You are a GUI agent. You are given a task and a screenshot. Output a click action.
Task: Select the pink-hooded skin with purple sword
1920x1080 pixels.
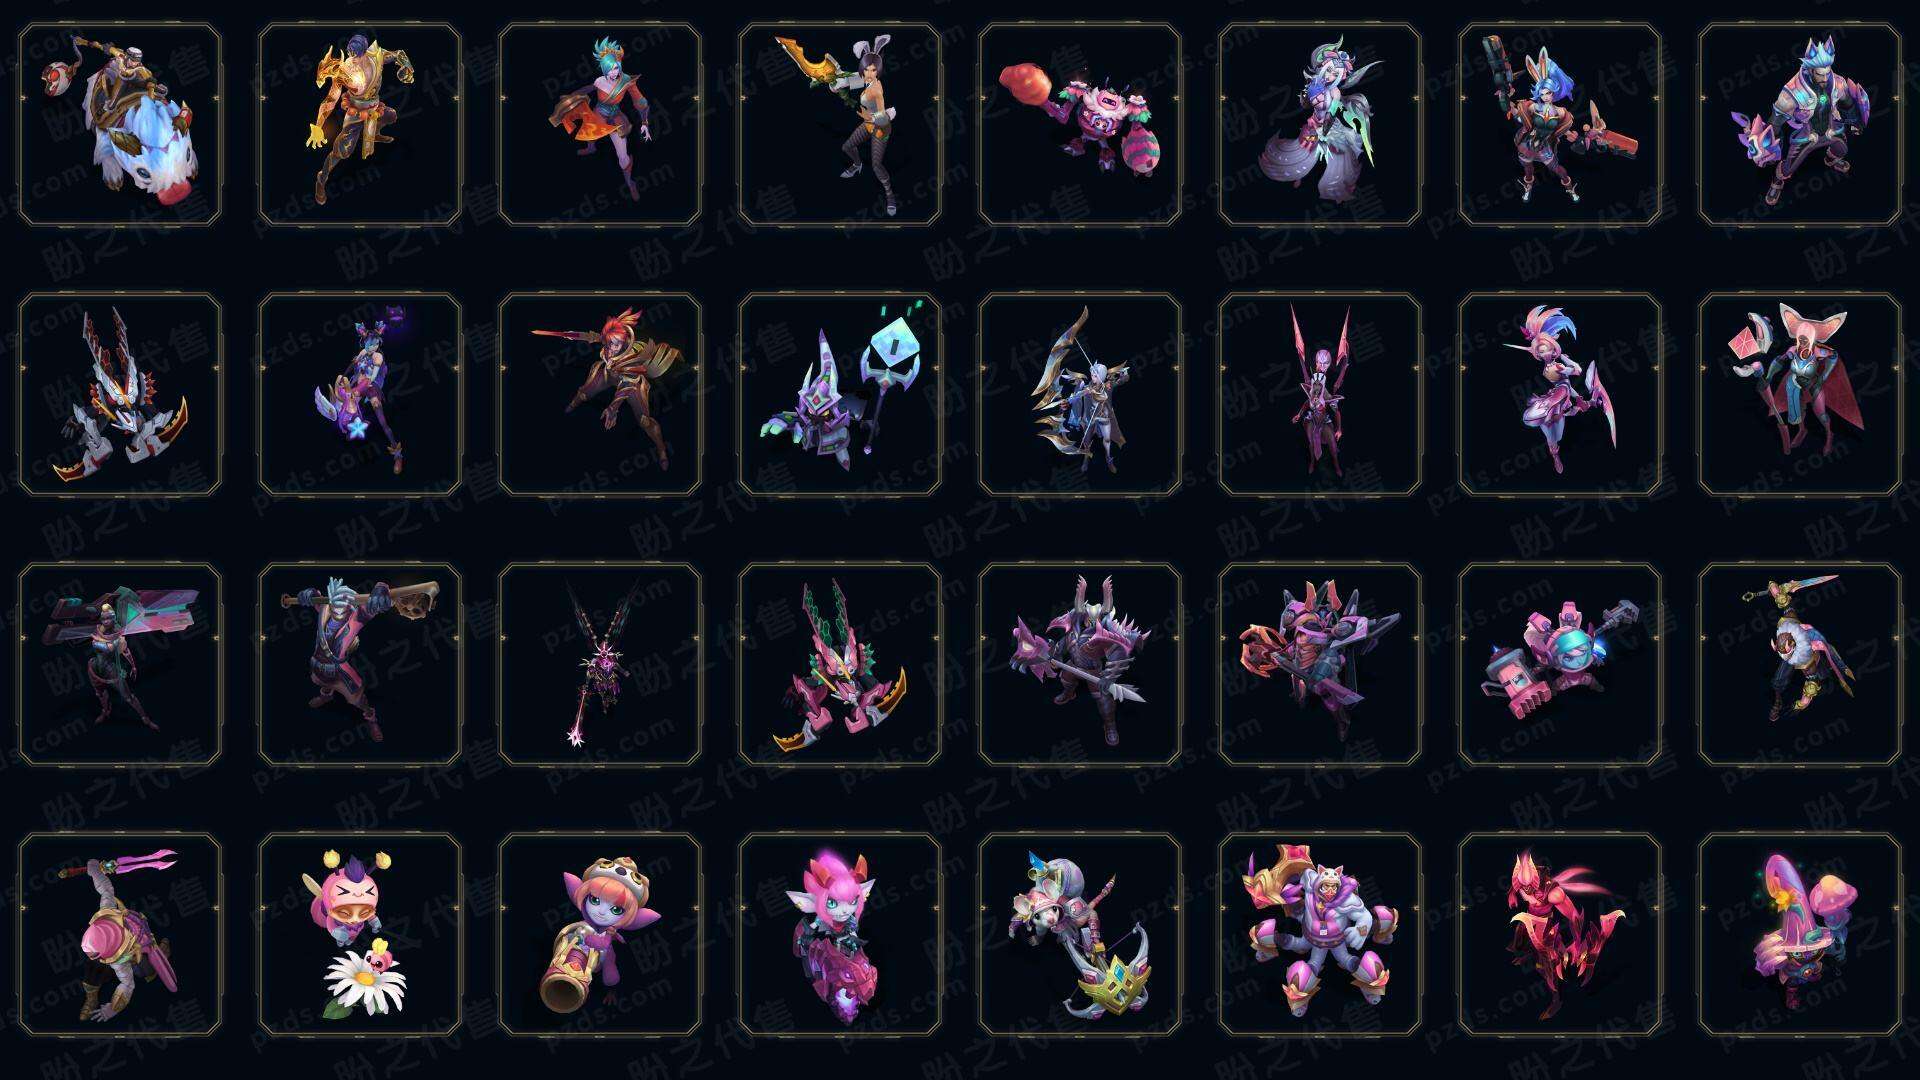point(120,934)
